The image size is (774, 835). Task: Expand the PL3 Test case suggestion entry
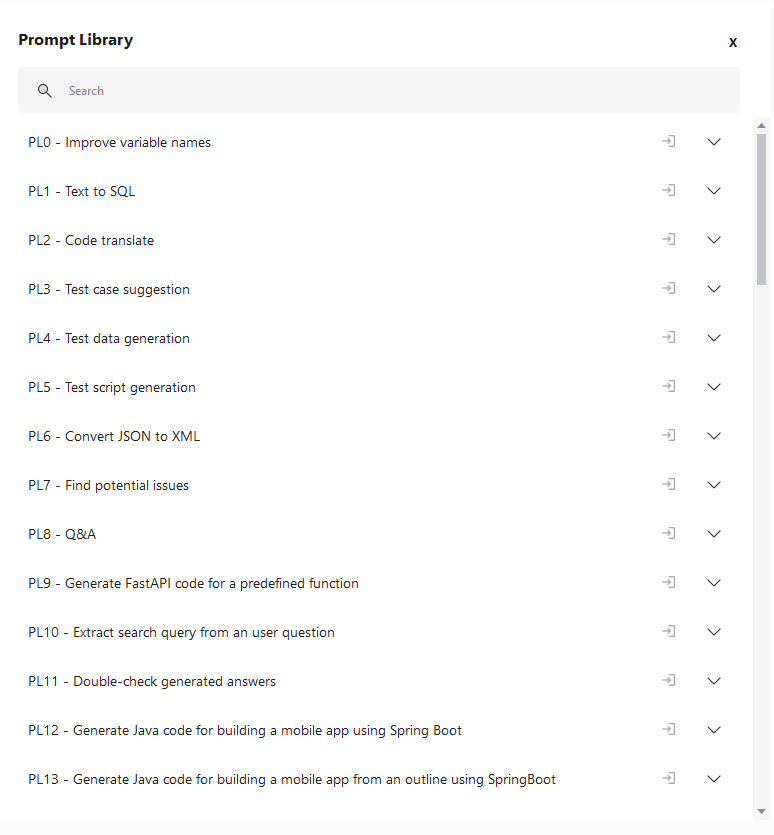(714, 289)
